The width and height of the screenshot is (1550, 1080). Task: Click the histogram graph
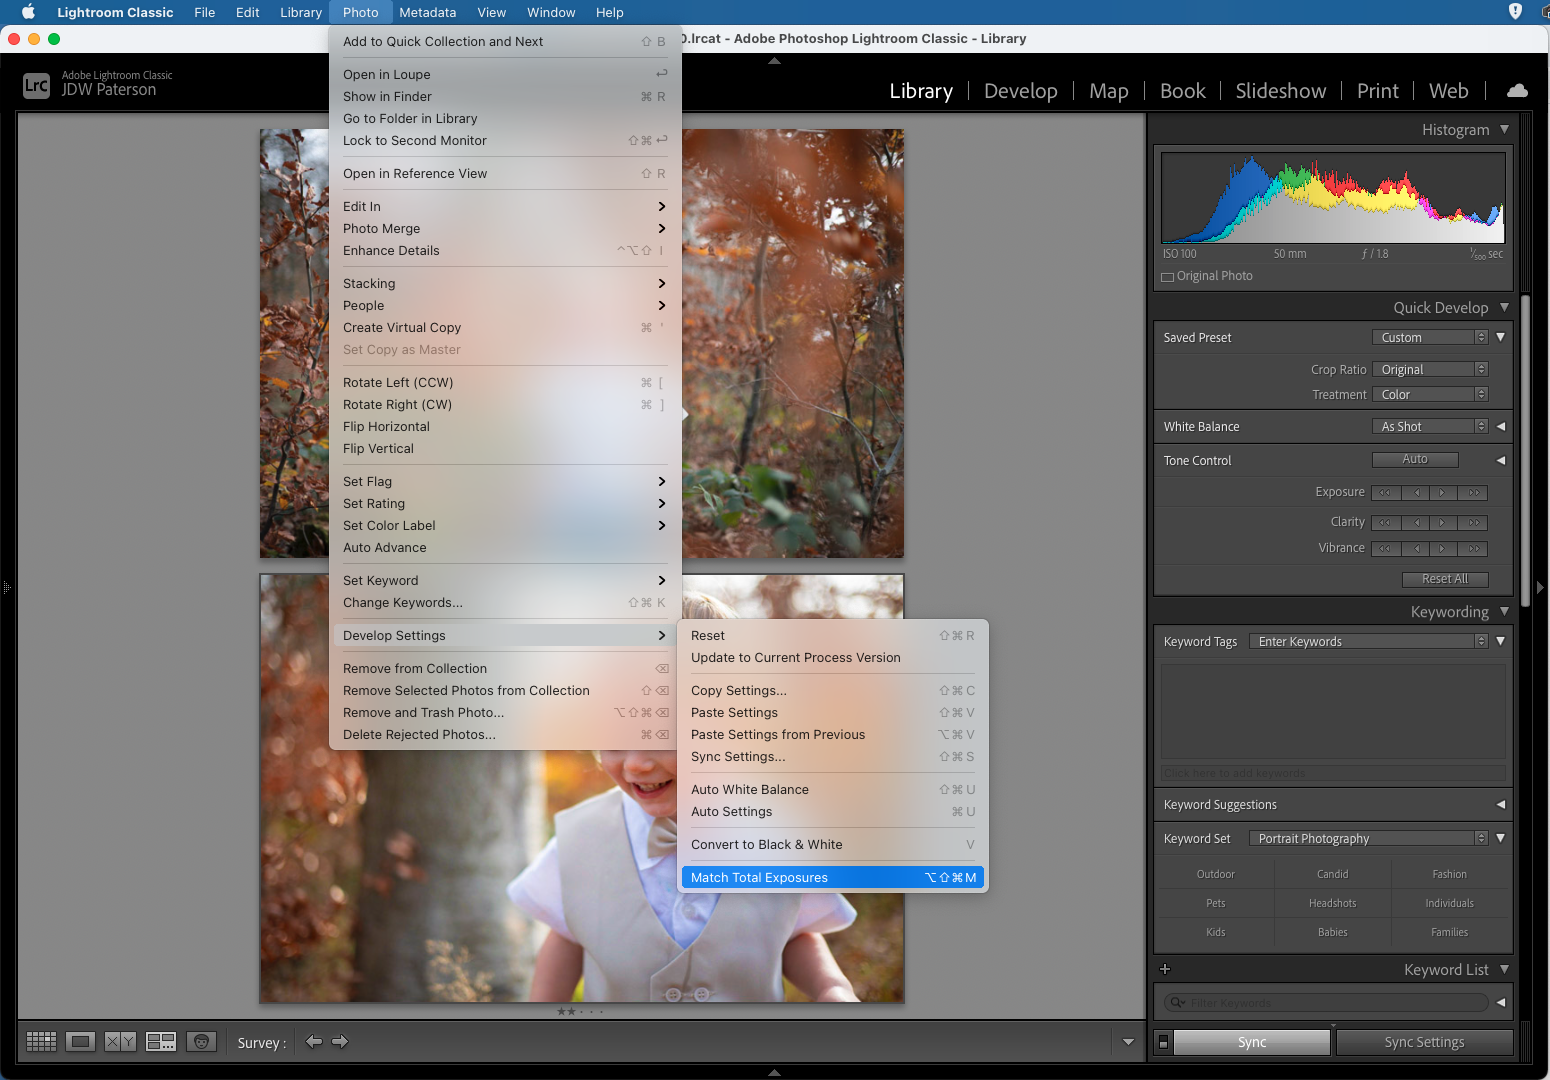[x=1333, y=197]
